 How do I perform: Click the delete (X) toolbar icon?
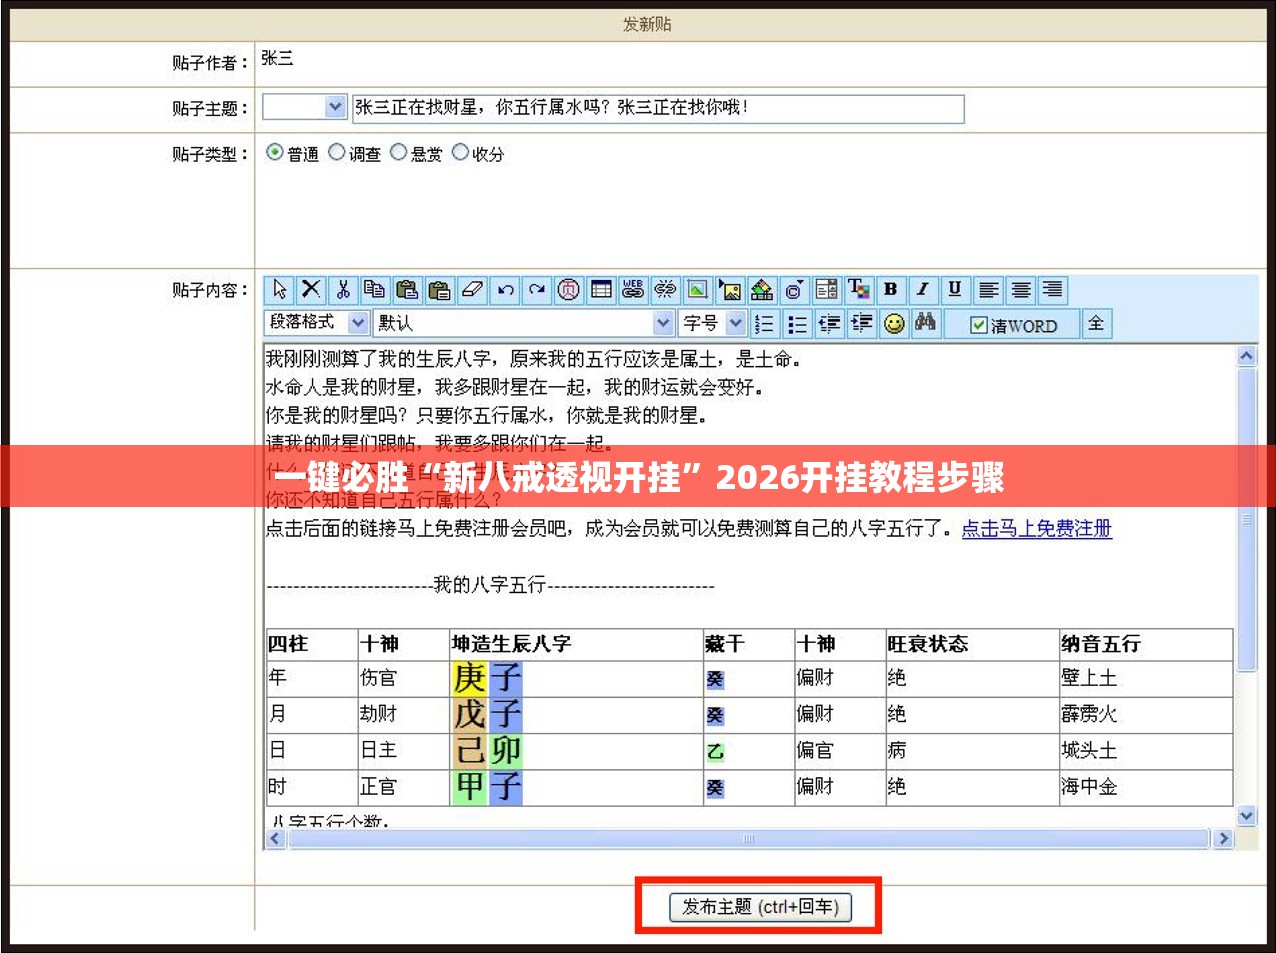[x=311, y=290]
